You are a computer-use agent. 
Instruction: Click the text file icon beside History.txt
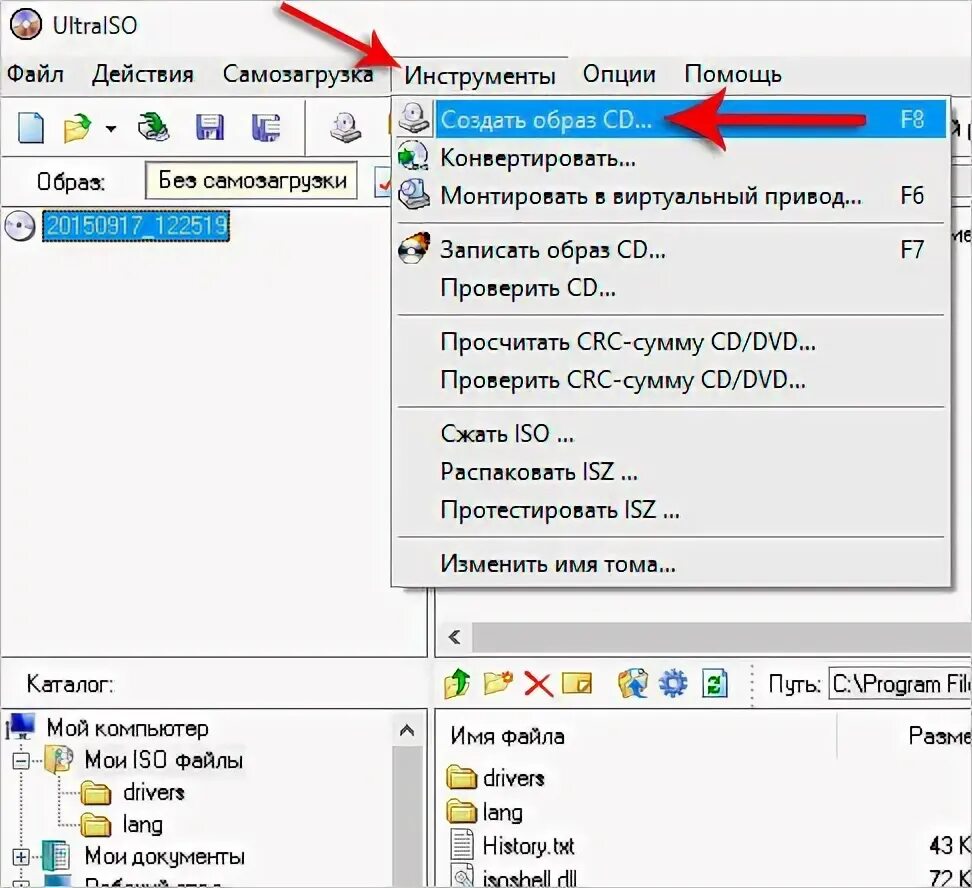461,845
